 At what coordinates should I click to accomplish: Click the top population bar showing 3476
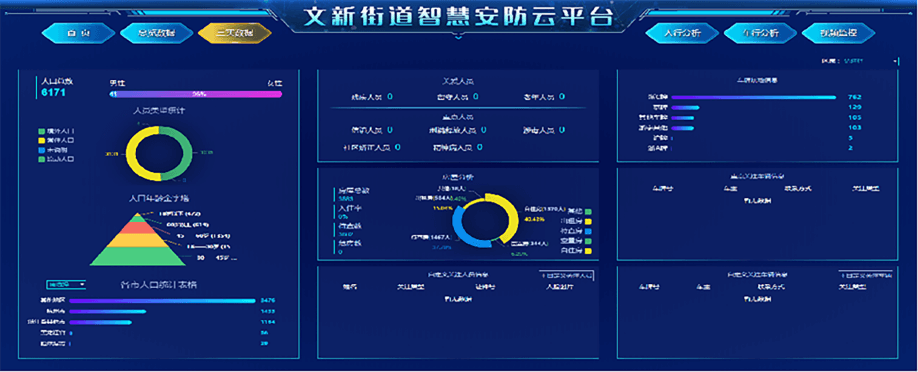[162, 301]
